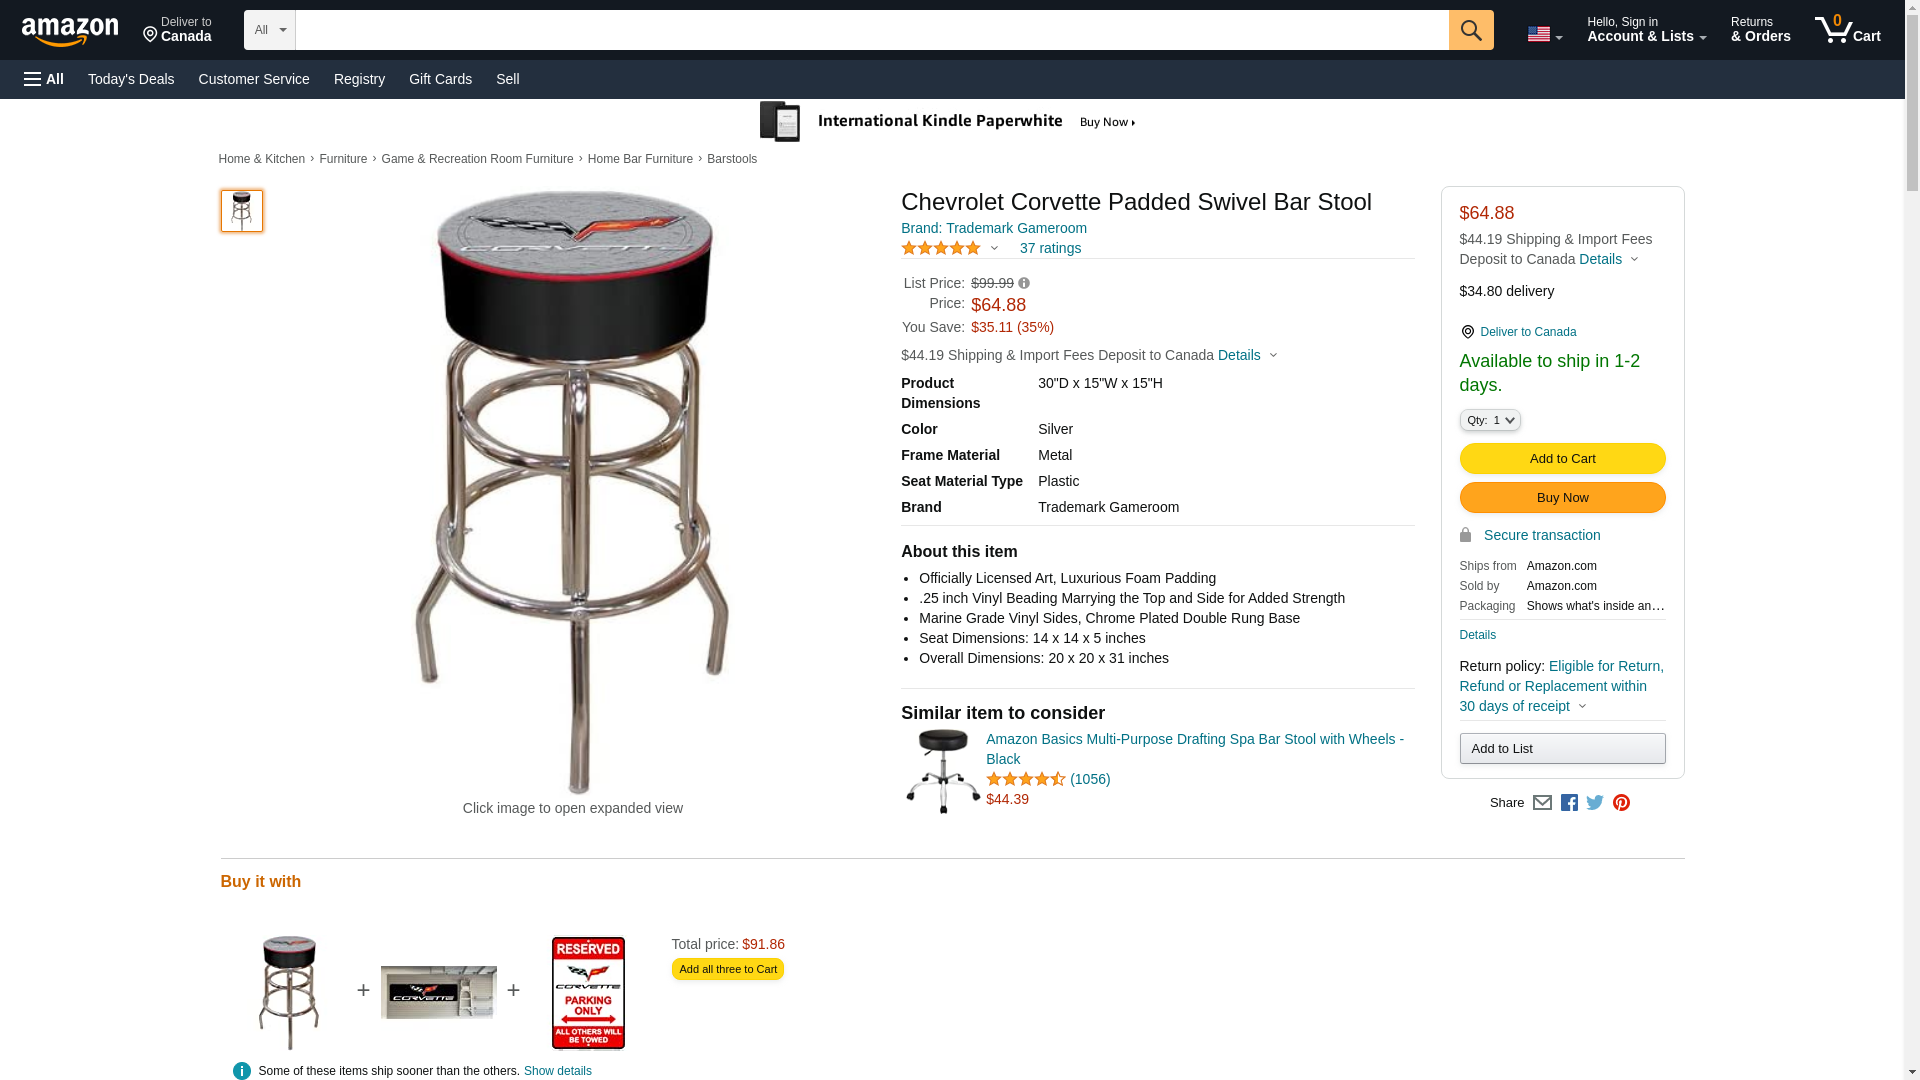The width and height of the screenshot is (1920, 1080).
Task: Click the list price info icon
Action: (1024, 284)
